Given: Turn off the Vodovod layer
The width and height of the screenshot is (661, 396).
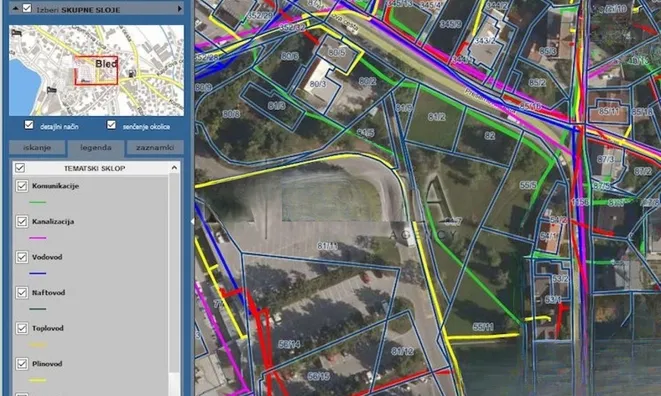Looking at the screenshot, I should coord(21,257).
